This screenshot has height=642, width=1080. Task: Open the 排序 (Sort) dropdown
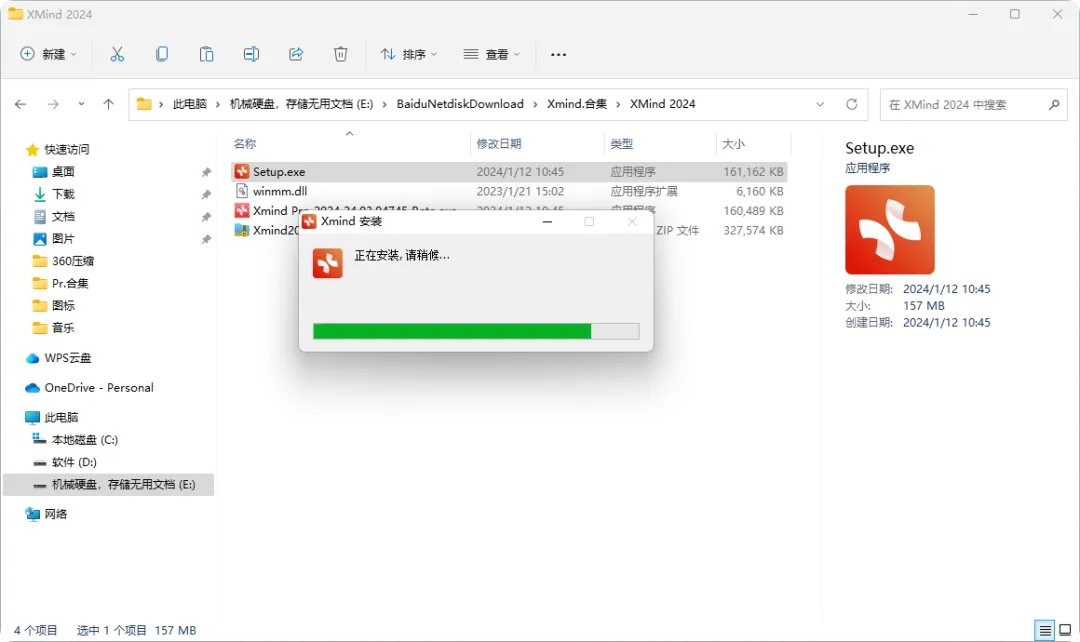coord(409,54)
